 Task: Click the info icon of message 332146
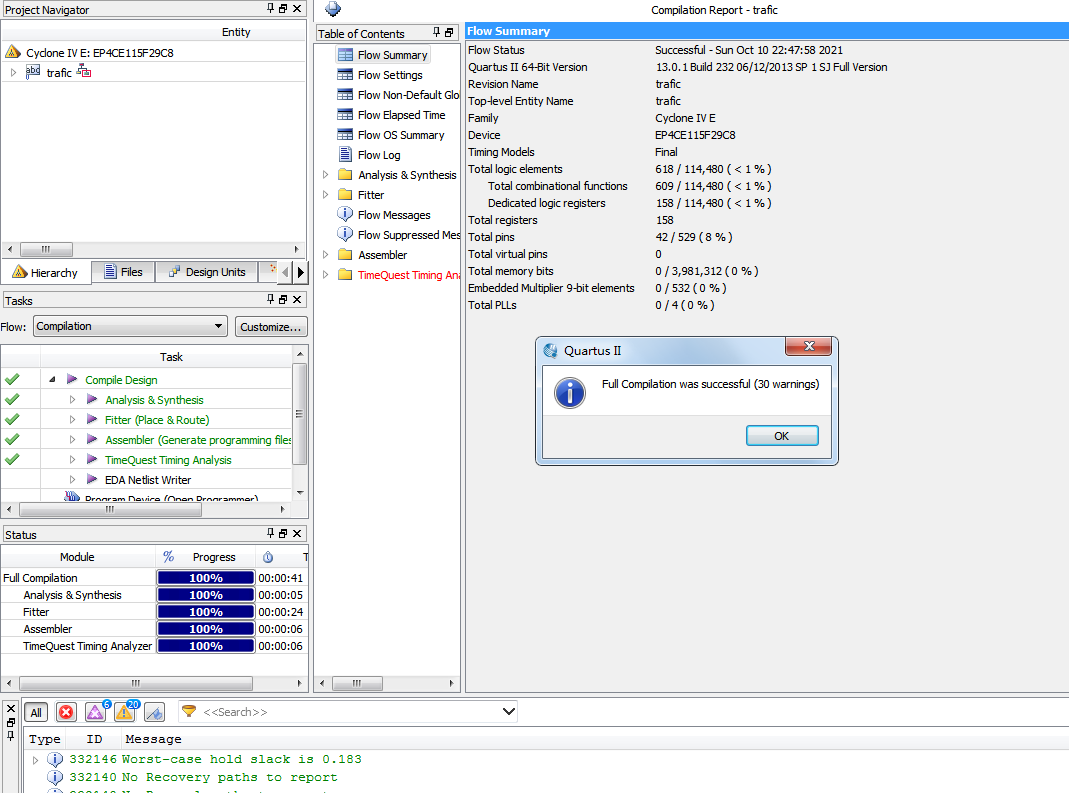(55, 759)
